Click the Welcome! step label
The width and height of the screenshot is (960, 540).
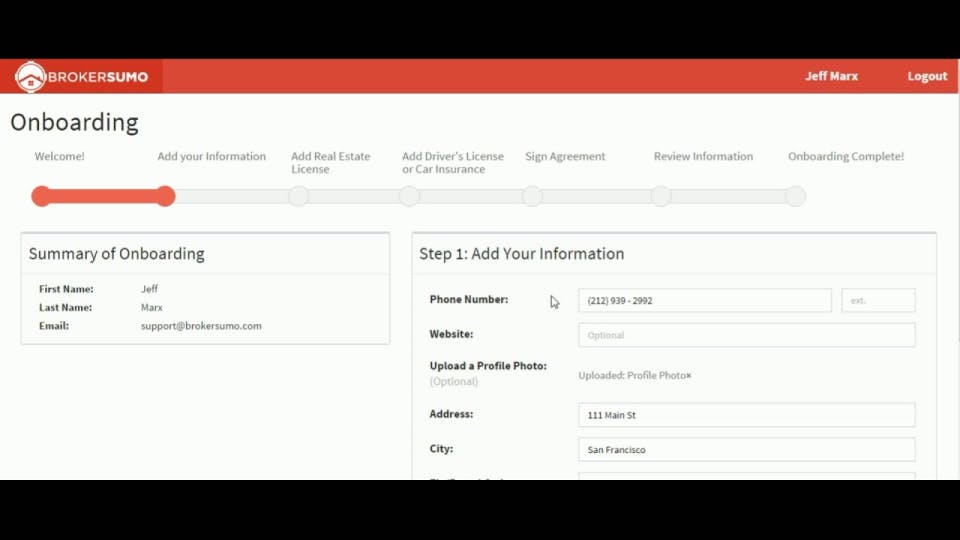pyautogui.click(x=59, y=156)
